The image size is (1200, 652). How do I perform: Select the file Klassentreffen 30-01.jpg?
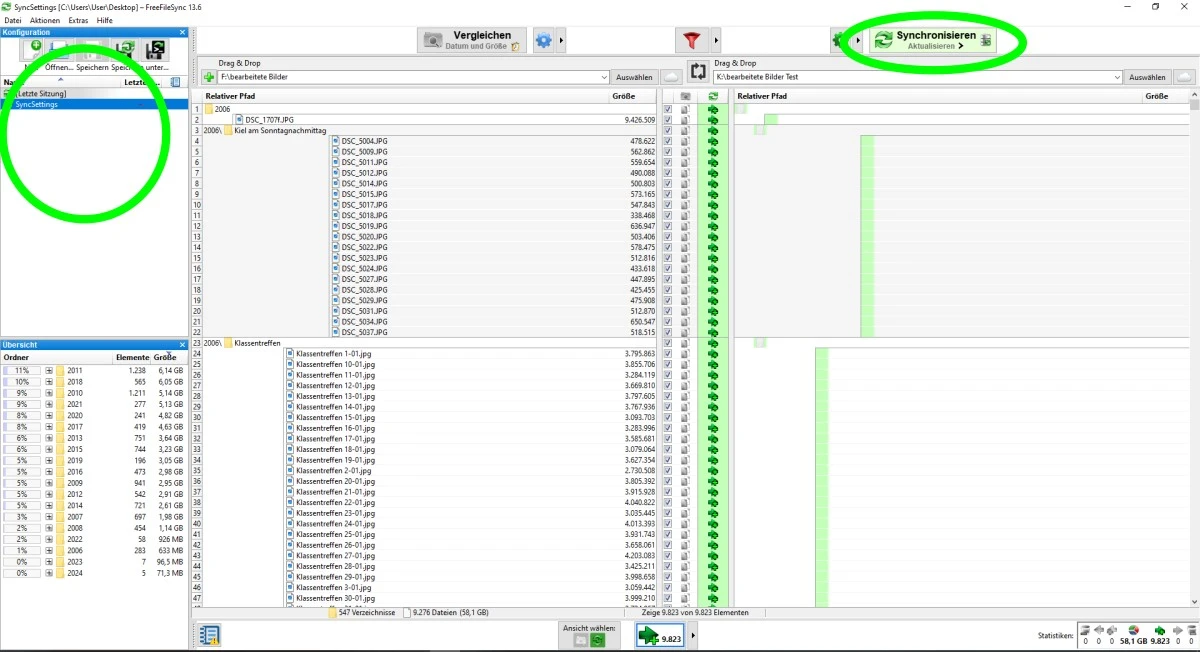(335, 598)
